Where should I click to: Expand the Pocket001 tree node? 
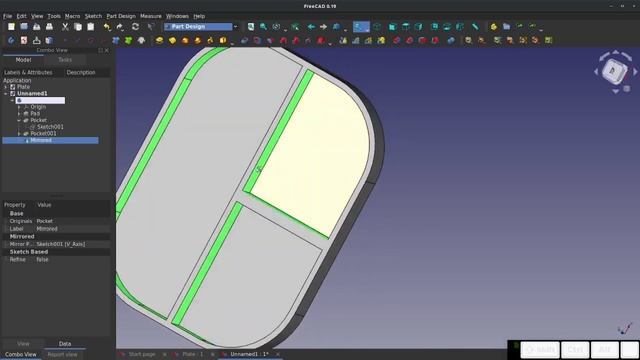pos(19,133)
